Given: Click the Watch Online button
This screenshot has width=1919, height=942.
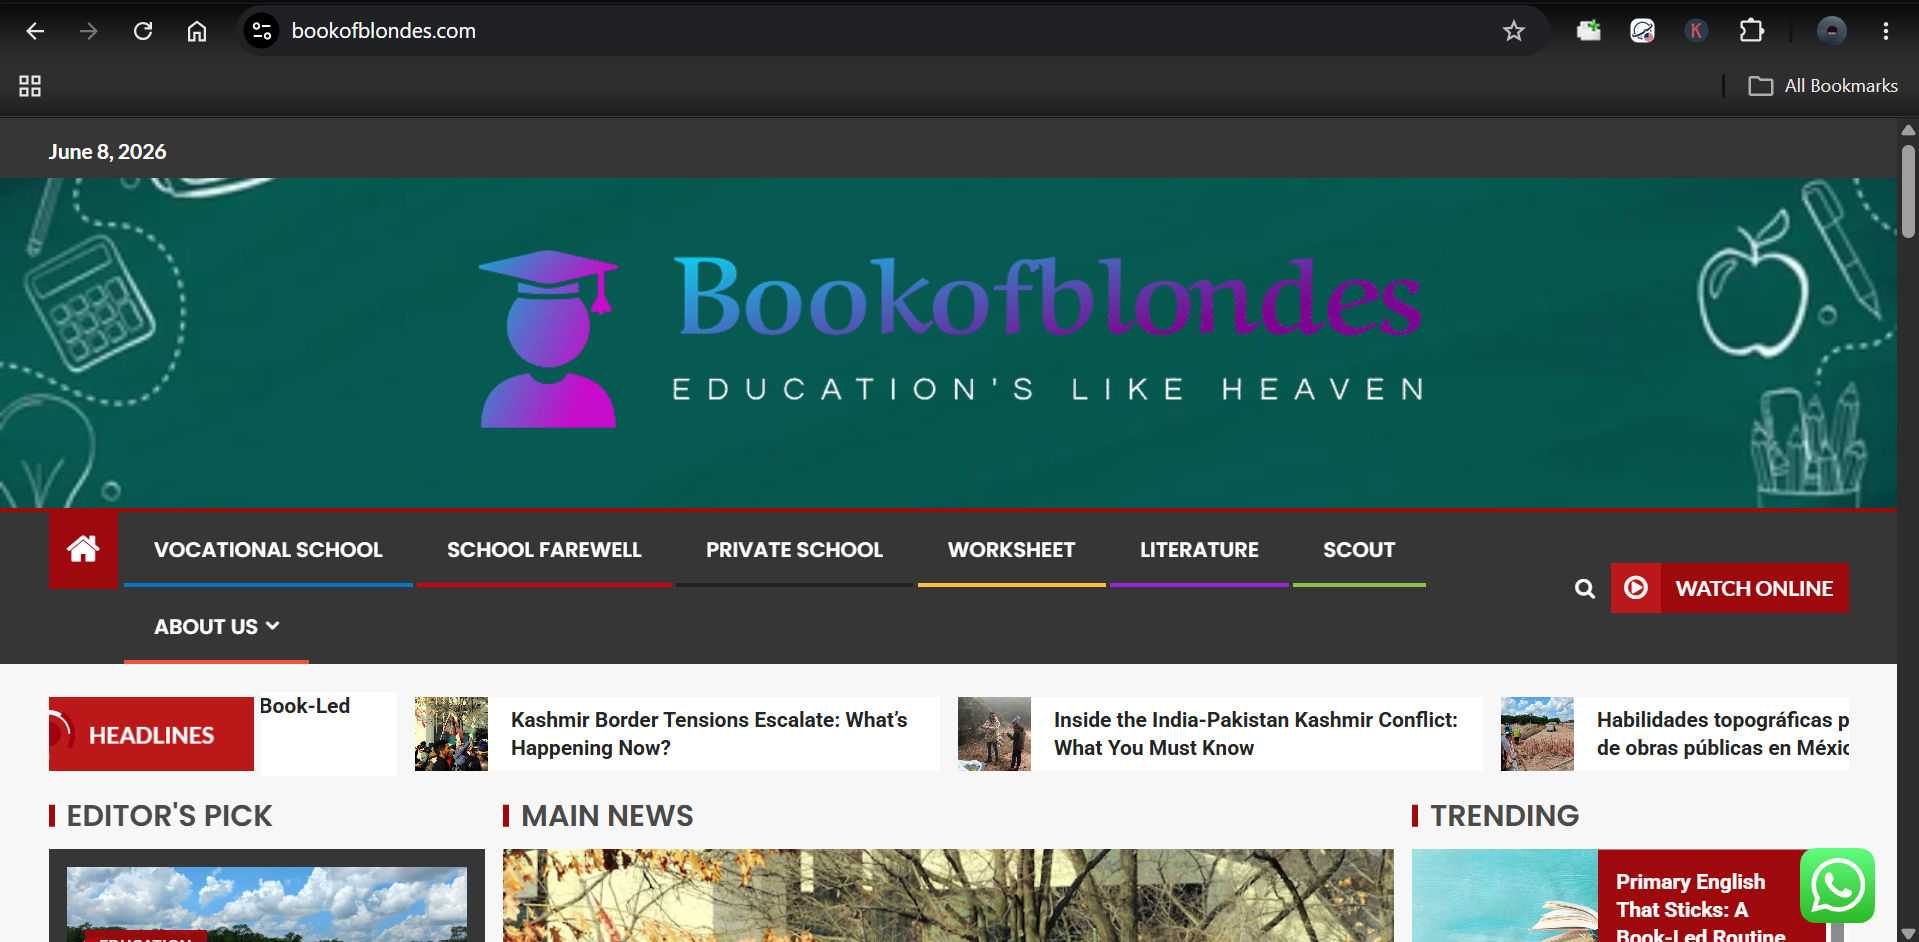Looking at the screenshot, I should click(1730, 588).
